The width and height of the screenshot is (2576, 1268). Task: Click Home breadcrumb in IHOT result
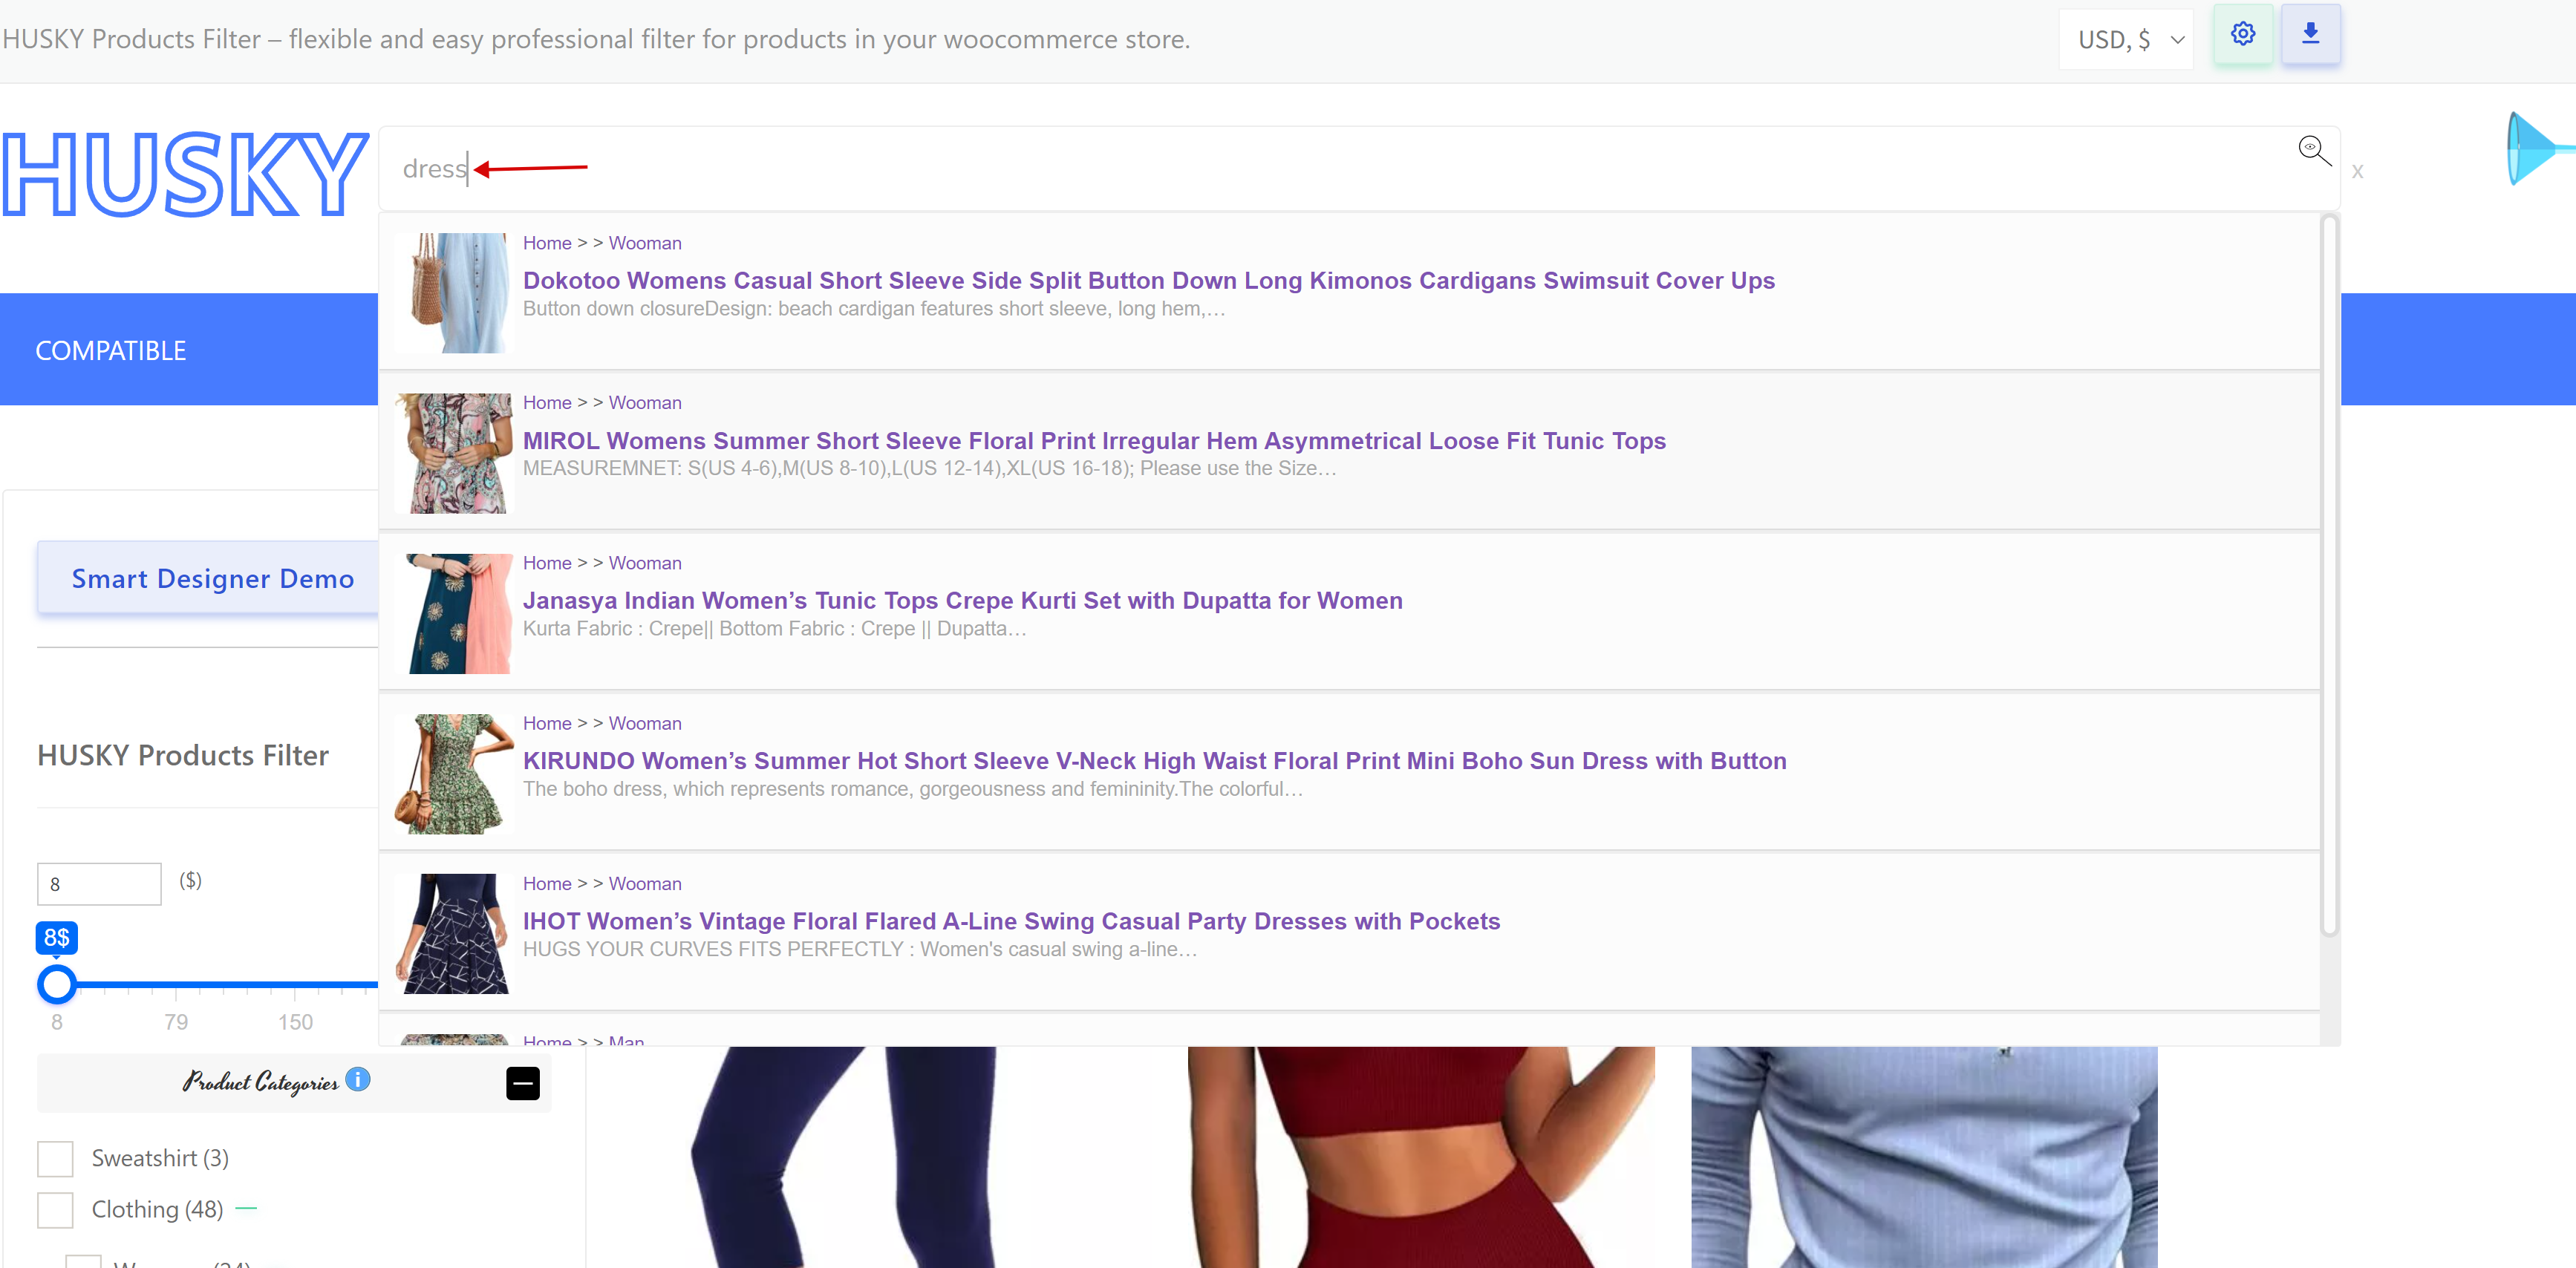547,883
